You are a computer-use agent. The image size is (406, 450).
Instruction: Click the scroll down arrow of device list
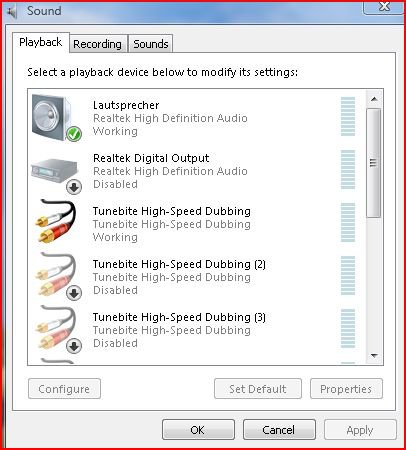point(374,356)
